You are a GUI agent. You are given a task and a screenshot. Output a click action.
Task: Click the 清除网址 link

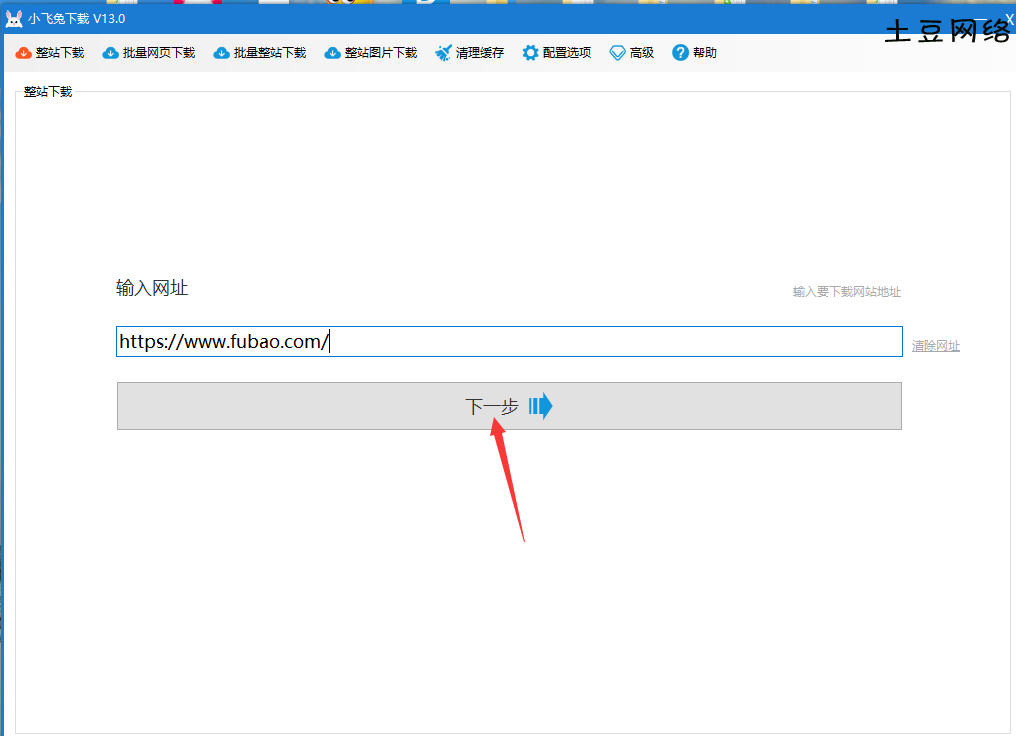[935, 346]
